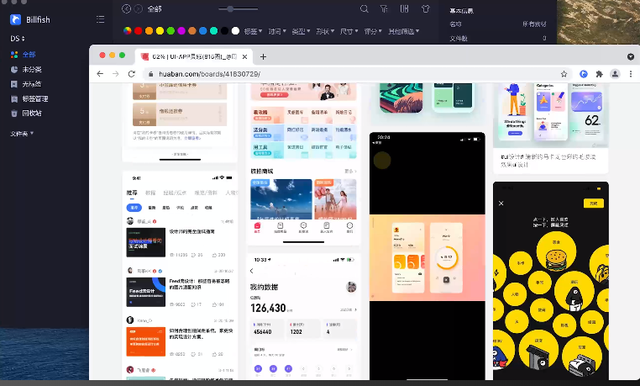Viewport: 640px width, 386px height.
Task: Open the 标签 filter dropdown
Action: pyautogui.click(x=253, y=31)
